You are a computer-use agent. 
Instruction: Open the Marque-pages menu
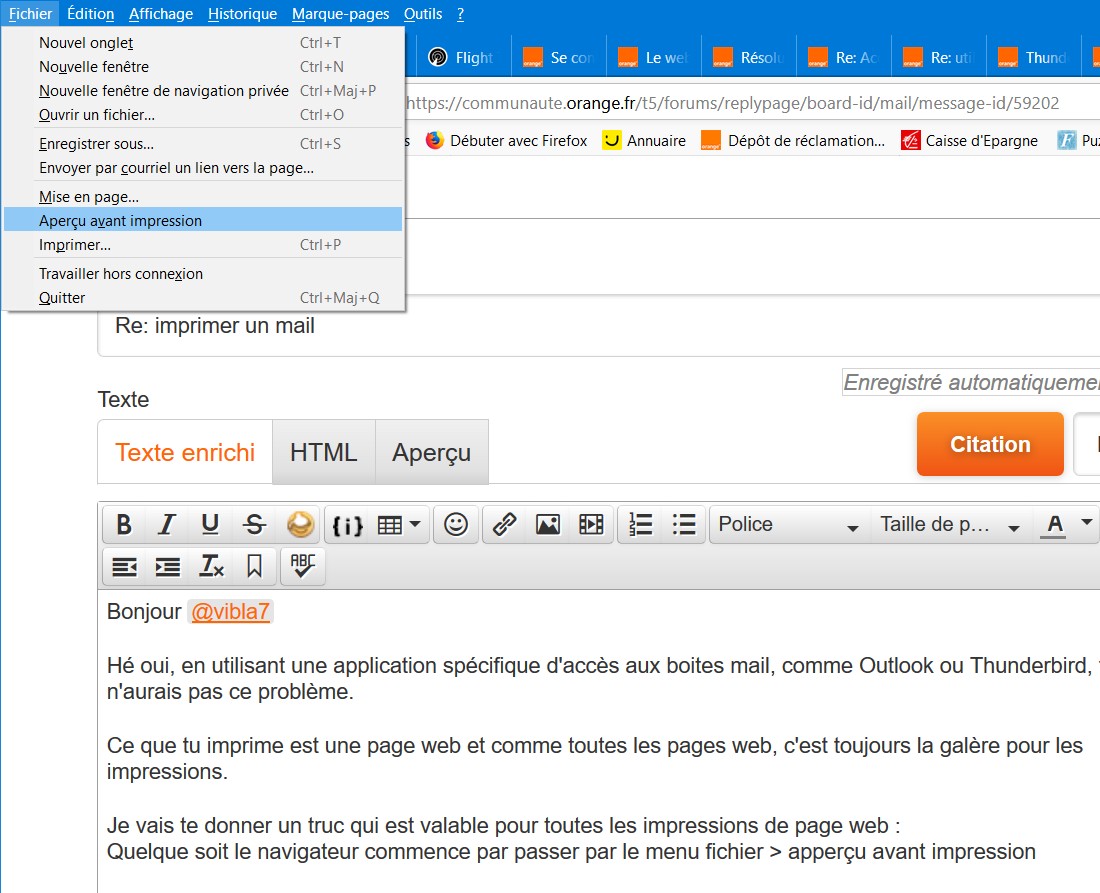tap(340, 13)
